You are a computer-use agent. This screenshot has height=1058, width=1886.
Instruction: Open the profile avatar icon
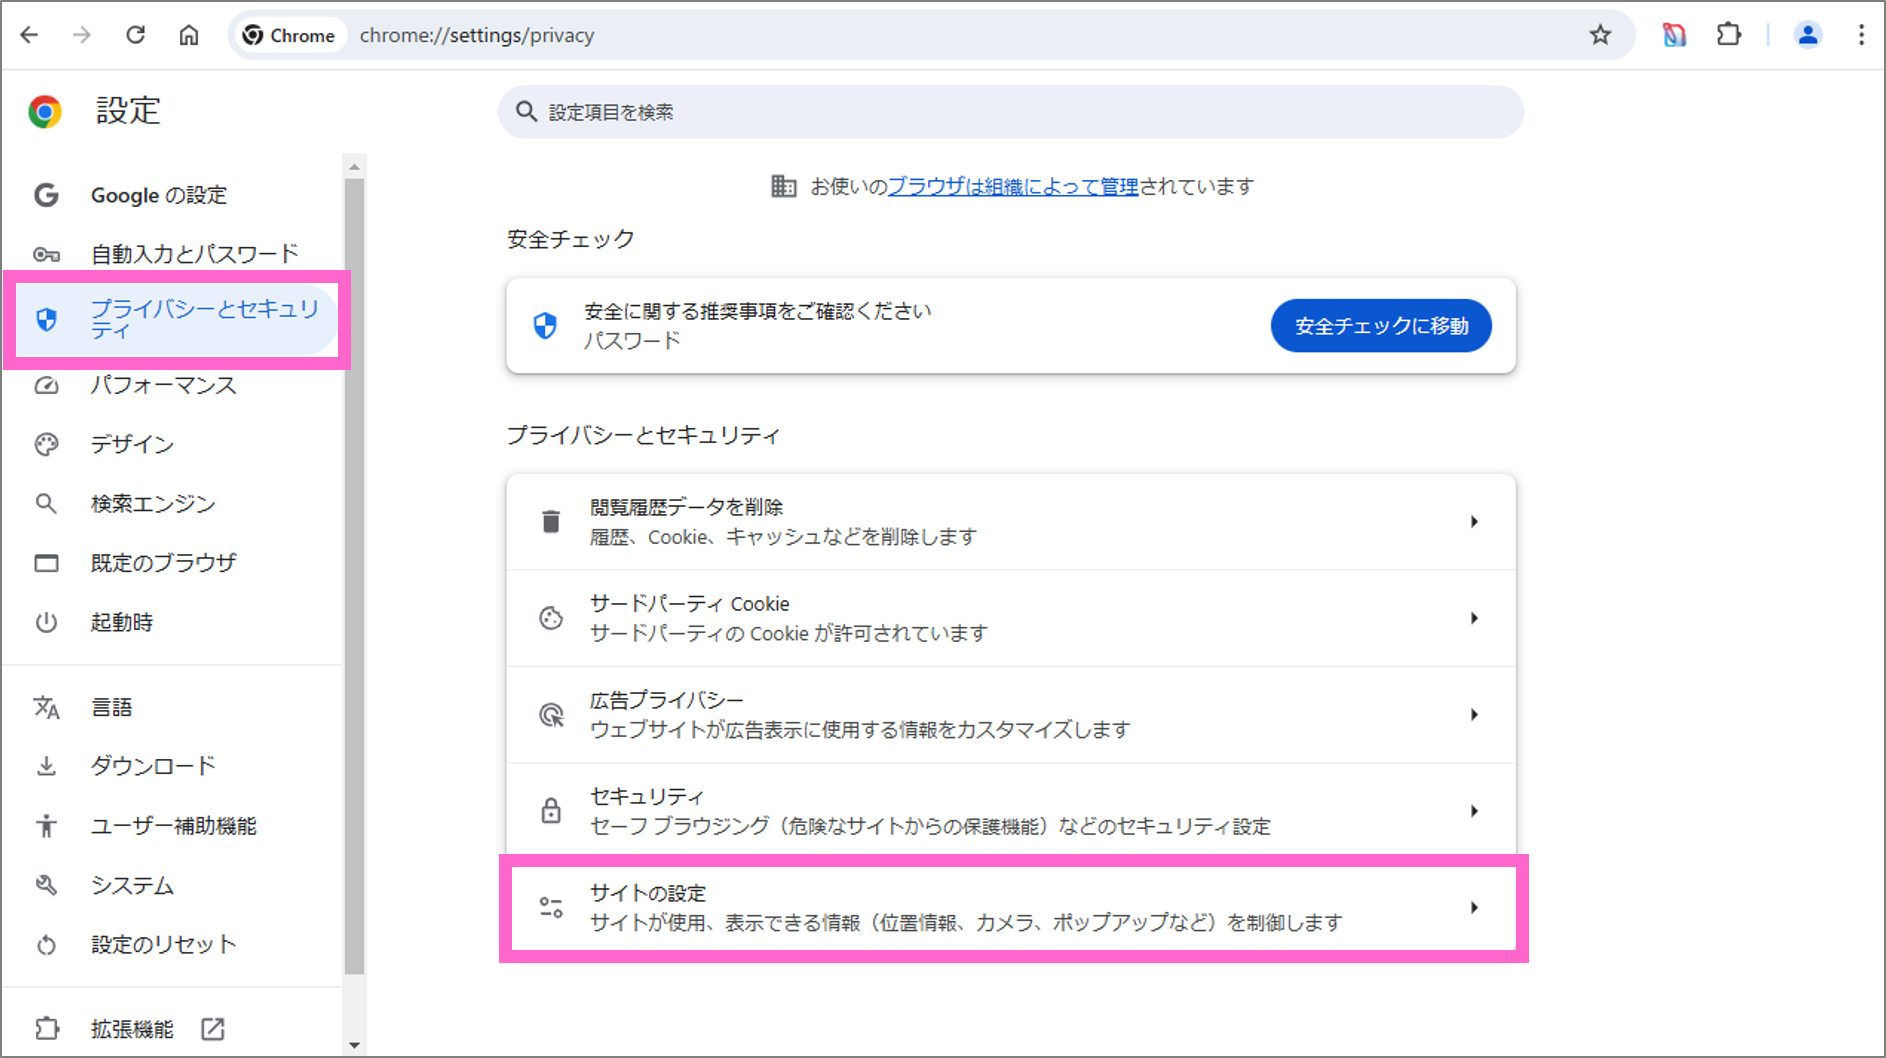(1807, 35)
